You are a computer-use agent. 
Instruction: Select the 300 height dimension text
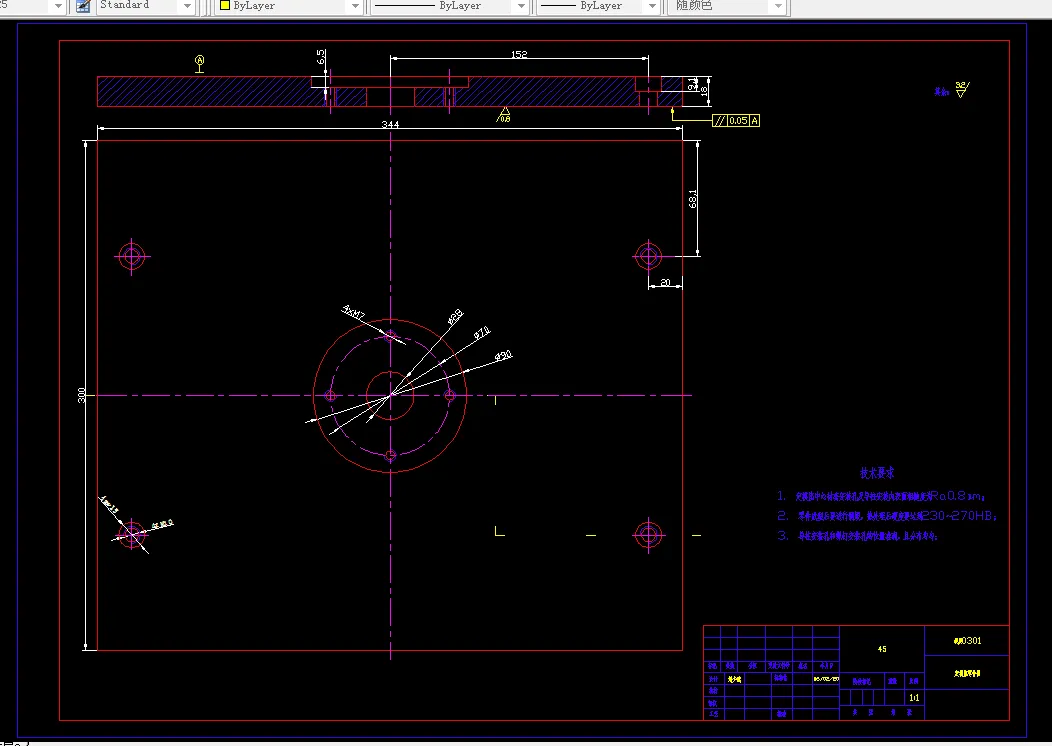[82, 395]
